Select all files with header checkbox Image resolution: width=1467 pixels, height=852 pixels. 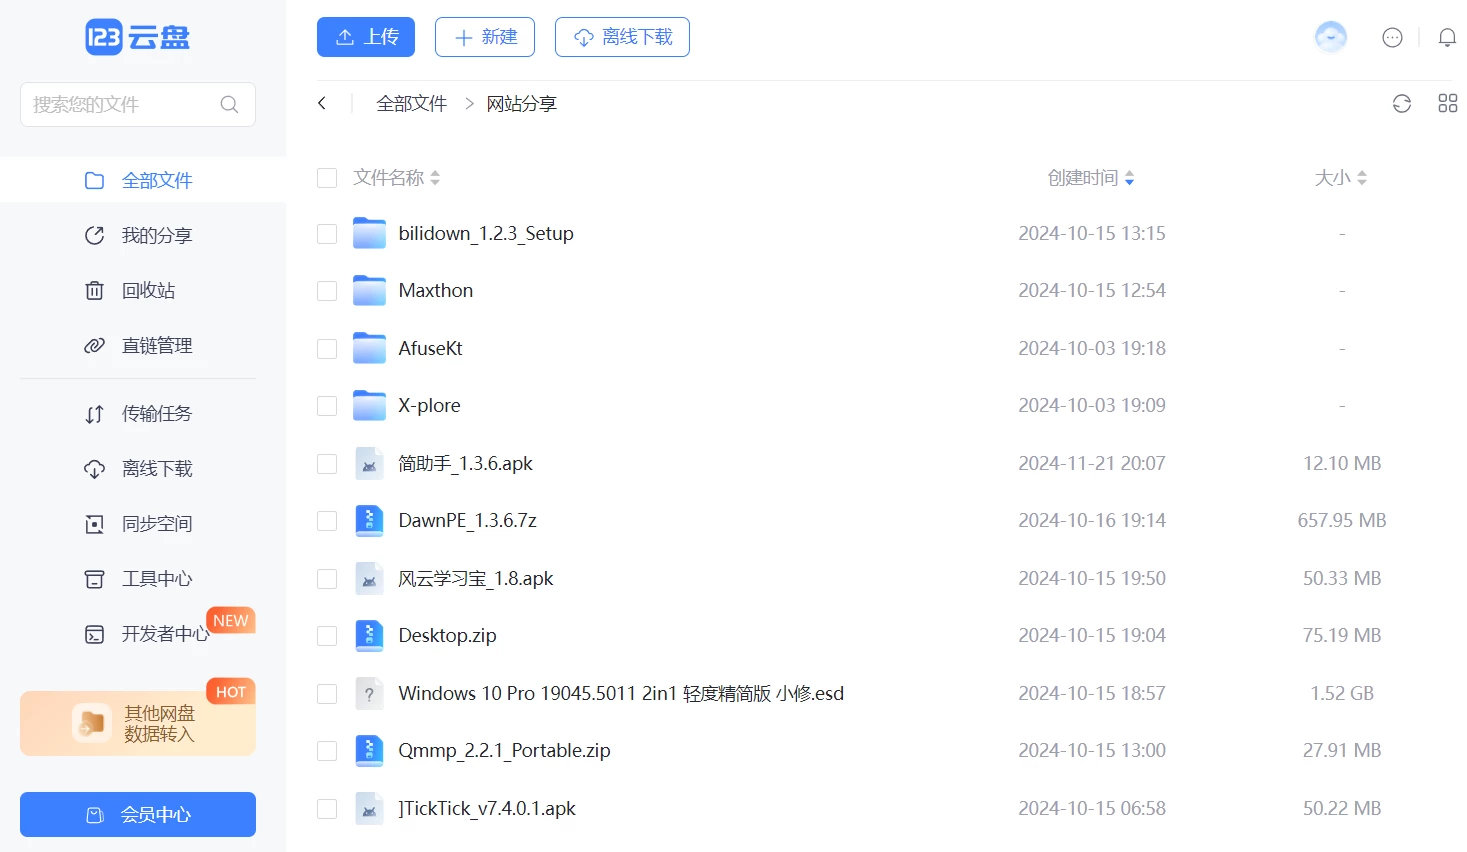327,178
